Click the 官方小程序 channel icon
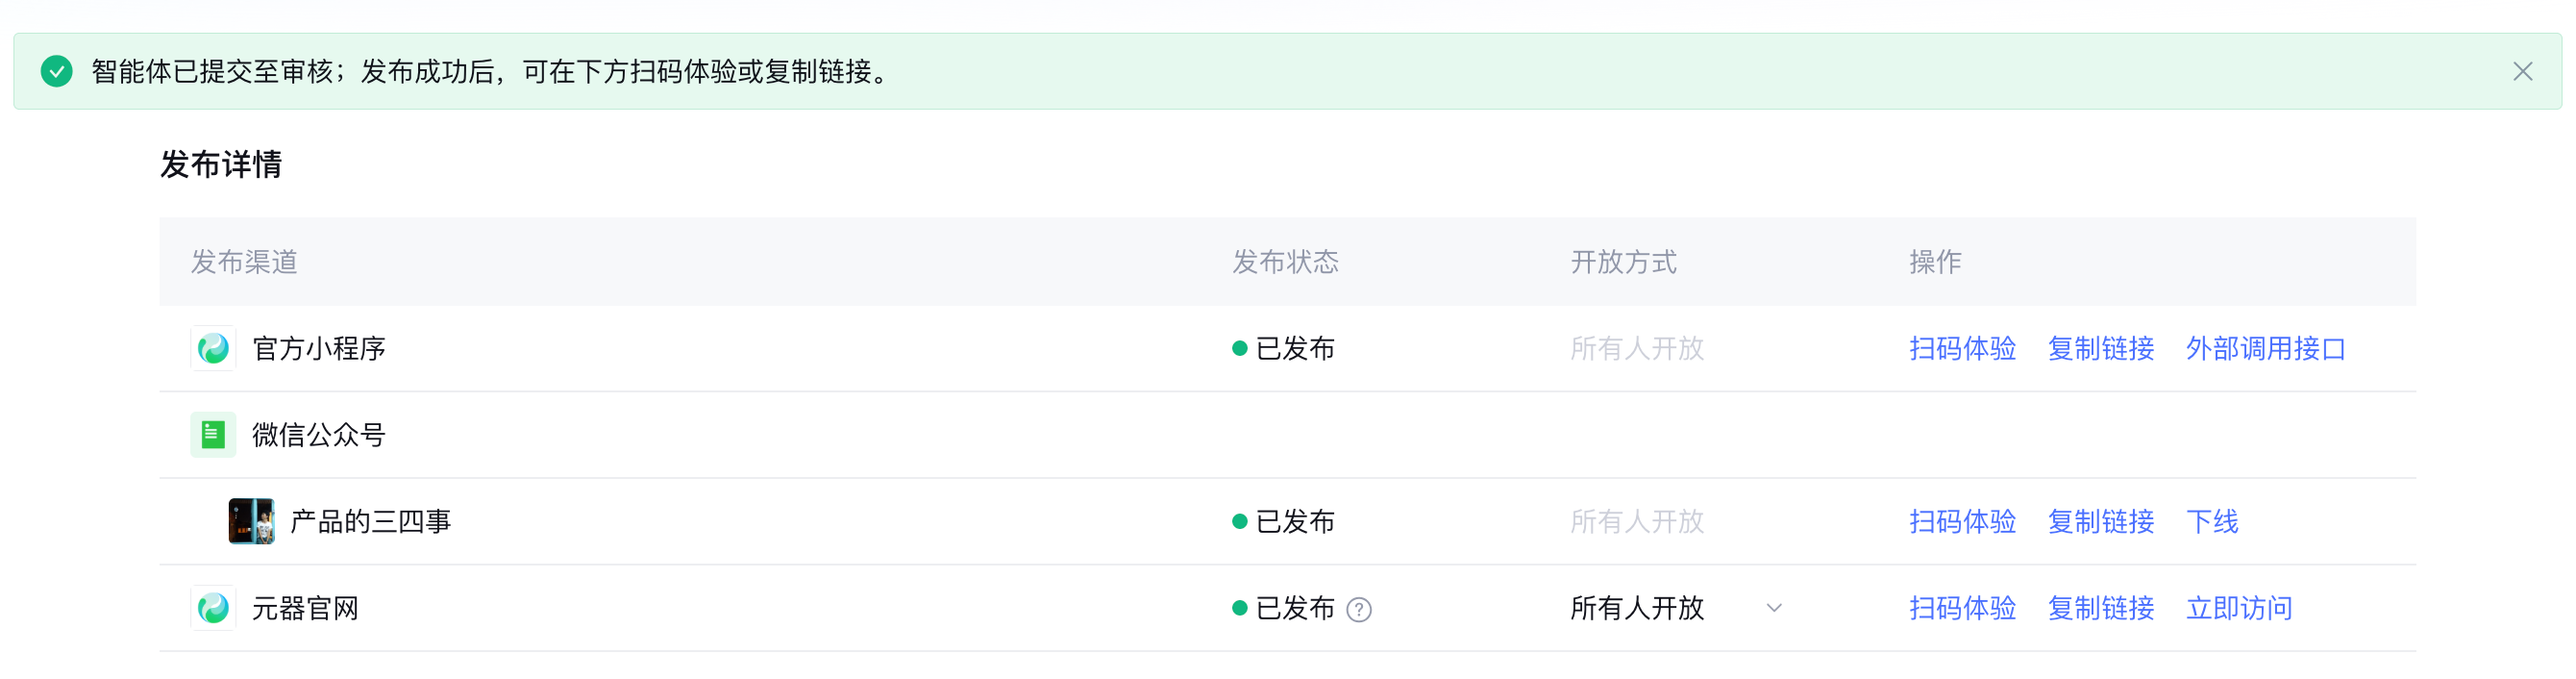 pyautogui.click(x=213, y=348)
